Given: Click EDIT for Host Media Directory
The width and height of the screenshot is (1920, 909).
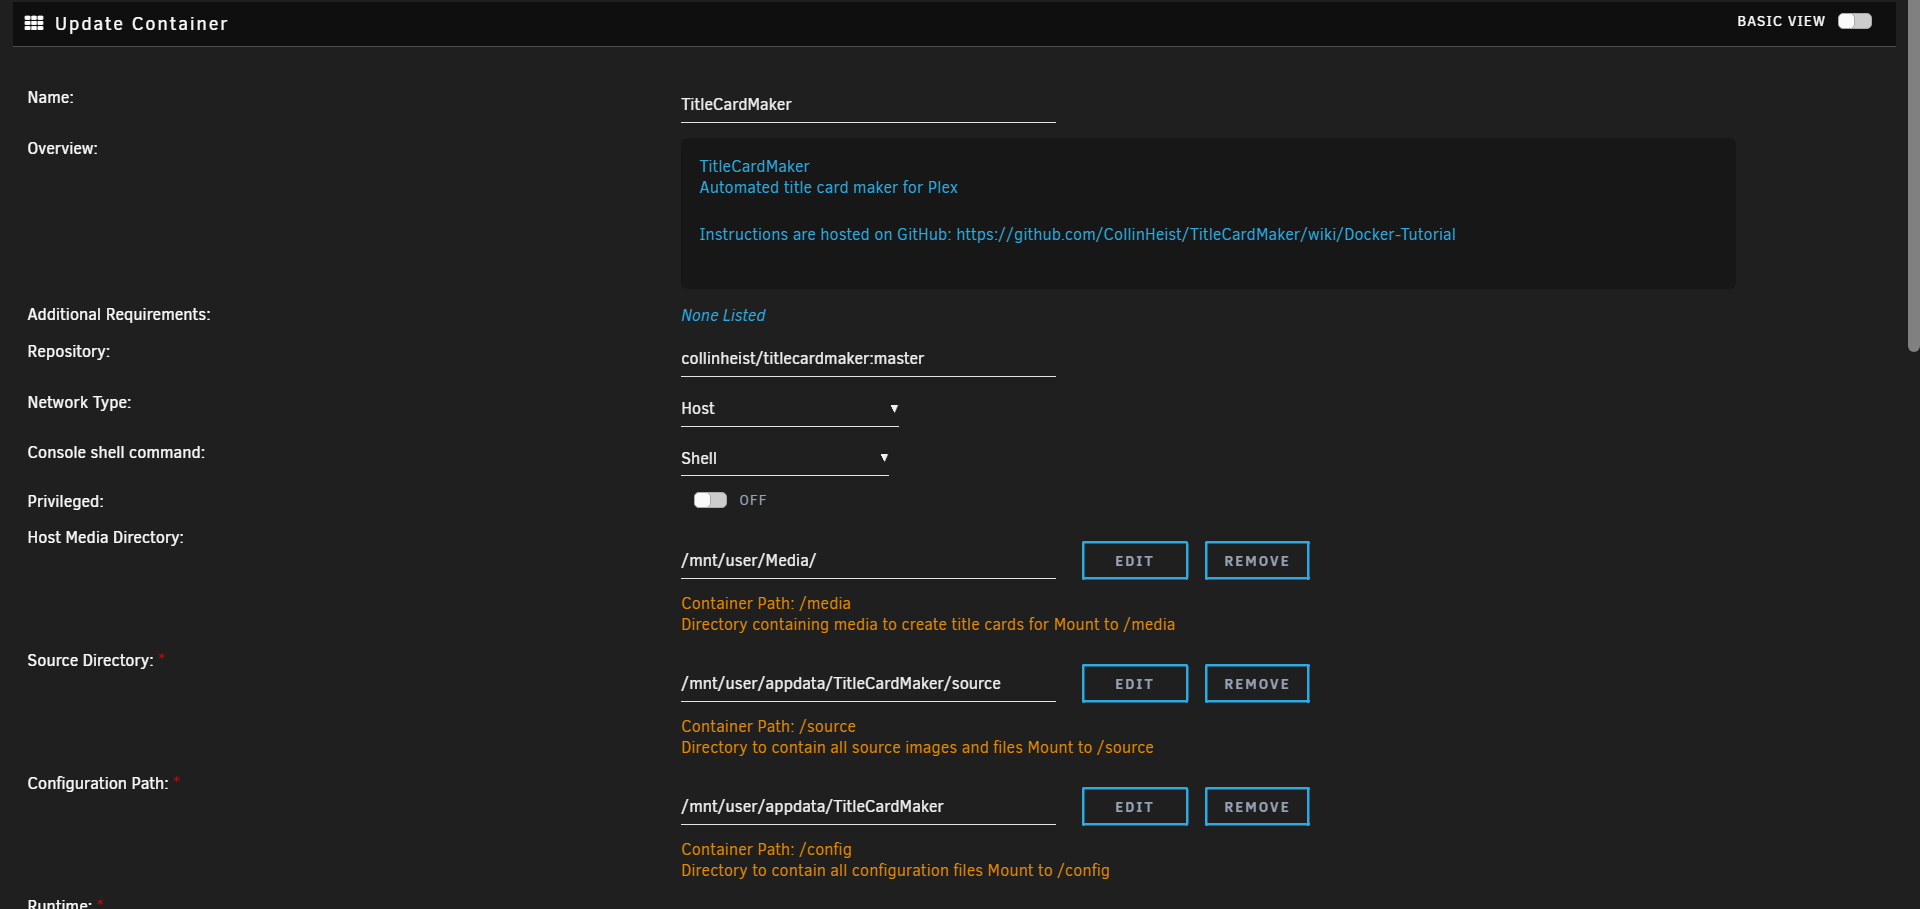Looking at the screenshot, I should [x=1134, y=560].
